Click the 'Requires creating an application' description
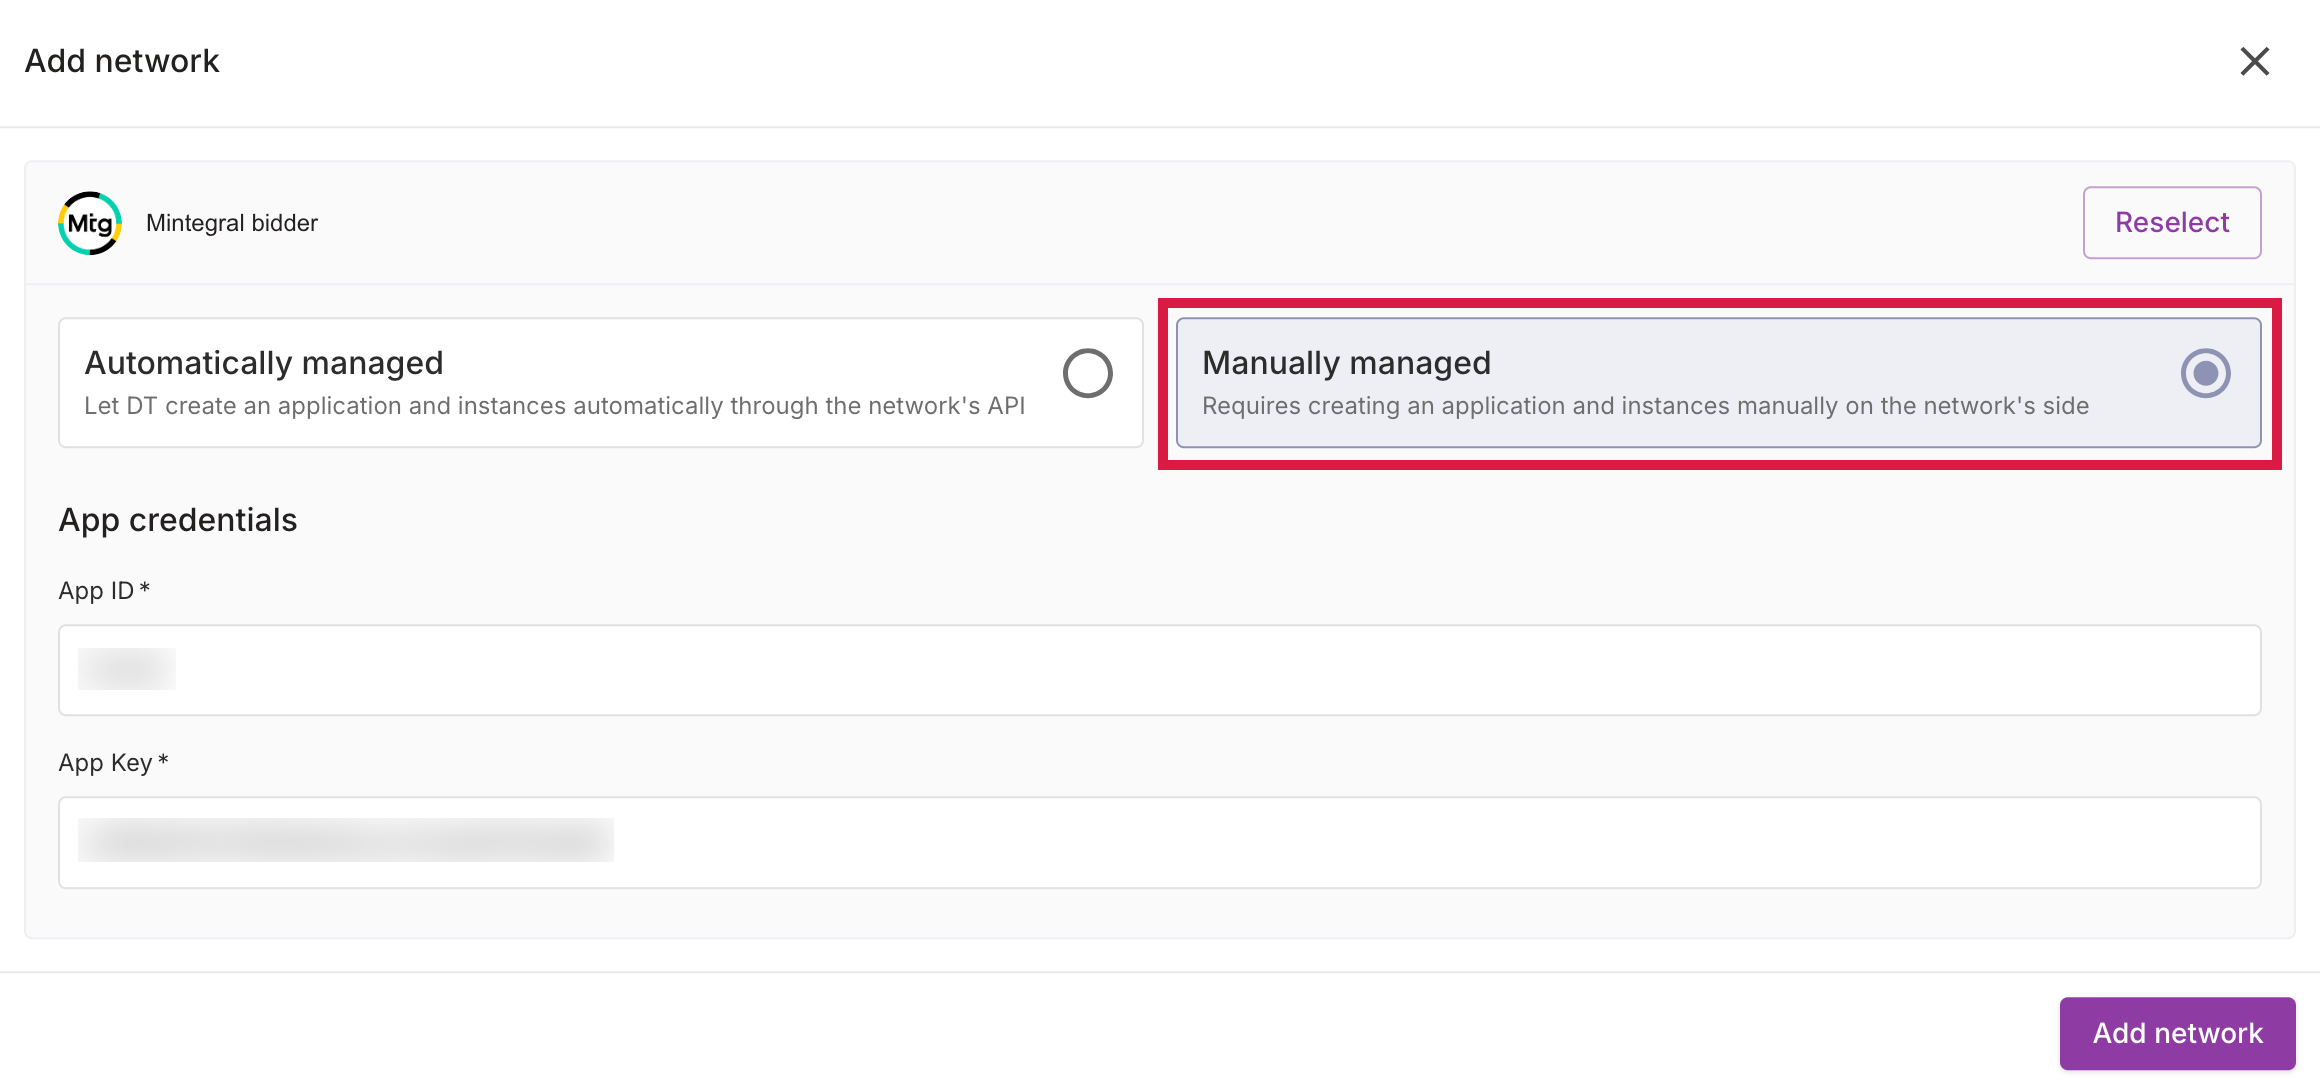Viewport: 2320px width, 1090px height. (1645, 406)
